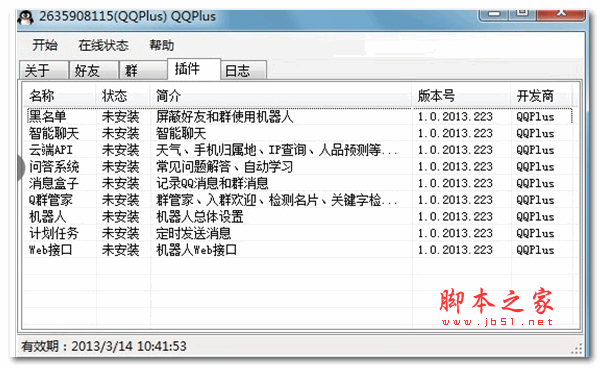This screenshot has width=600, height=368.
Task: Switch to the 群 tab
Action: (x=143, y=70)
